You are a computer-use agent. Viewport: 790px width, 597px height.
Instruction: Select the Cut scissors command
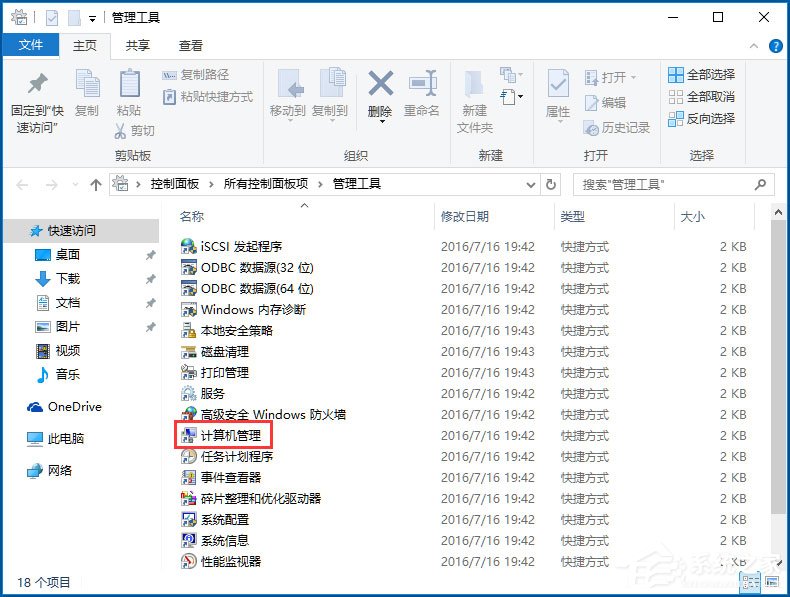(x=135, y=131)
